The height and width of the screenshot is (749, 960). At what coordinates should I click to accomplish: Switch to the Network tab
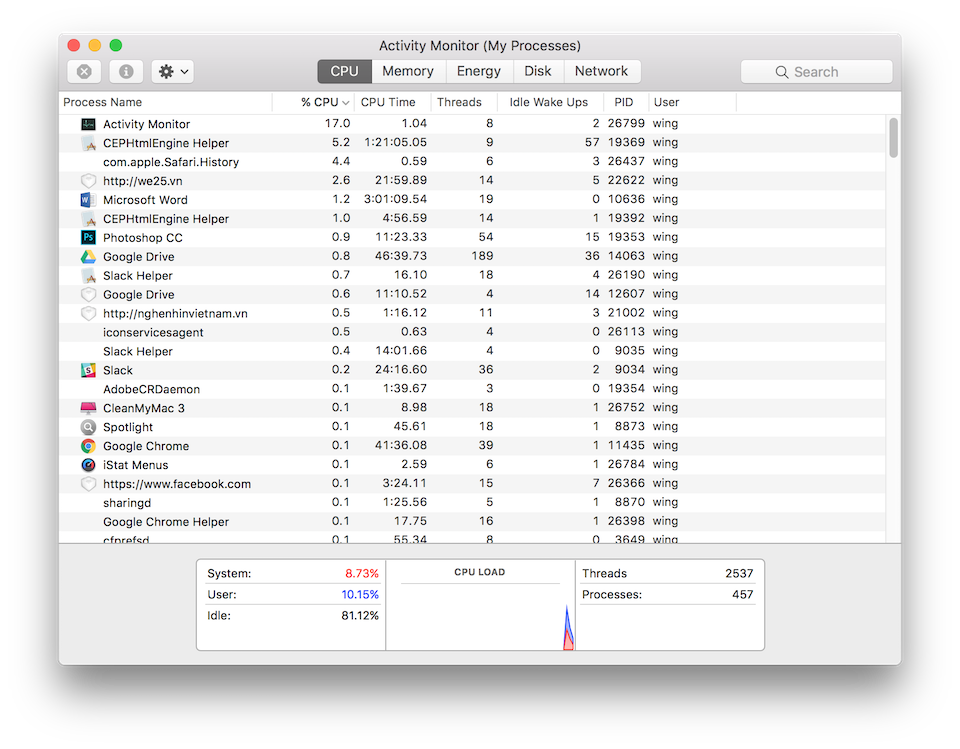click(x=601, y=71)
